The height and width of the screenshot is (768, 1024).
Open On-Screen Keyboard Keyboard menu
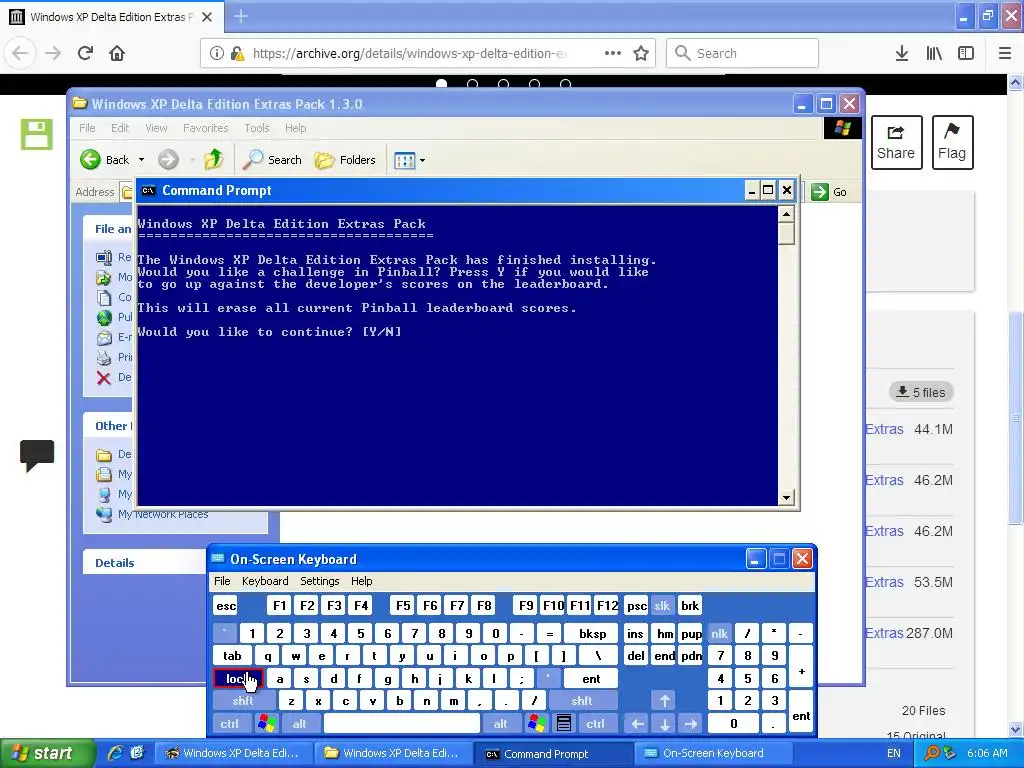click(264, 581)
